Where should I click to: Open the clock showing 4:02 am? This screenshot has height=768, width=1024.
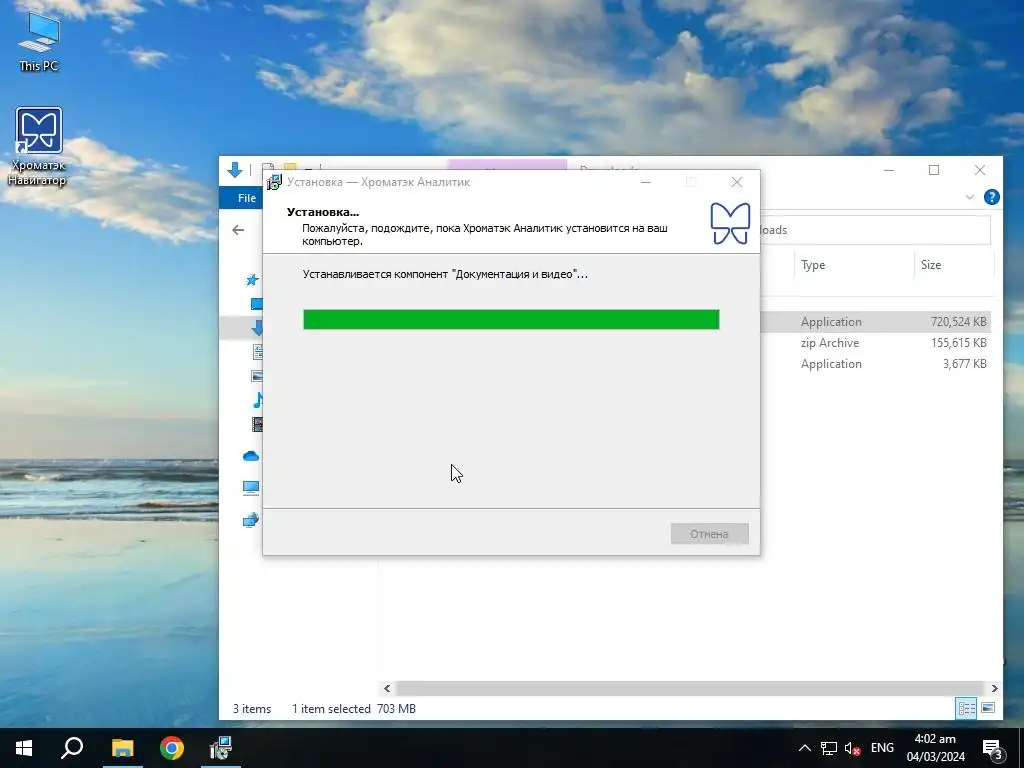935,748
